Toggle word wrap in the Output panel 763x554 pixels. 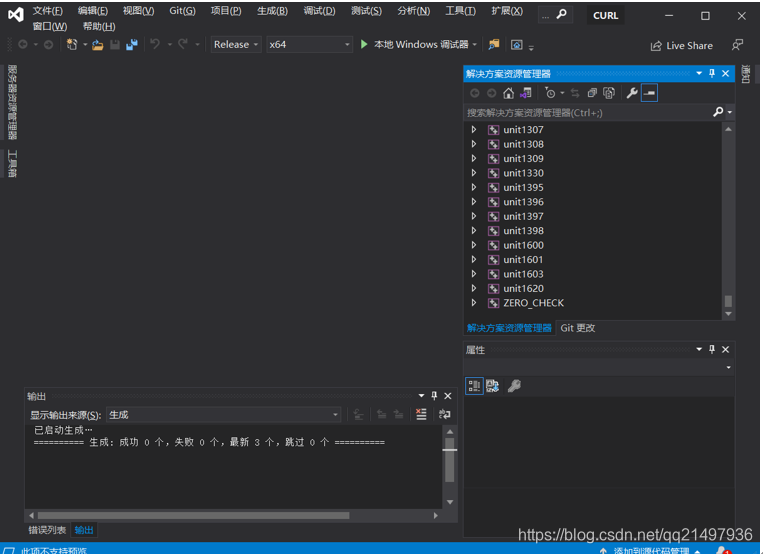click(x=444, y=415)
